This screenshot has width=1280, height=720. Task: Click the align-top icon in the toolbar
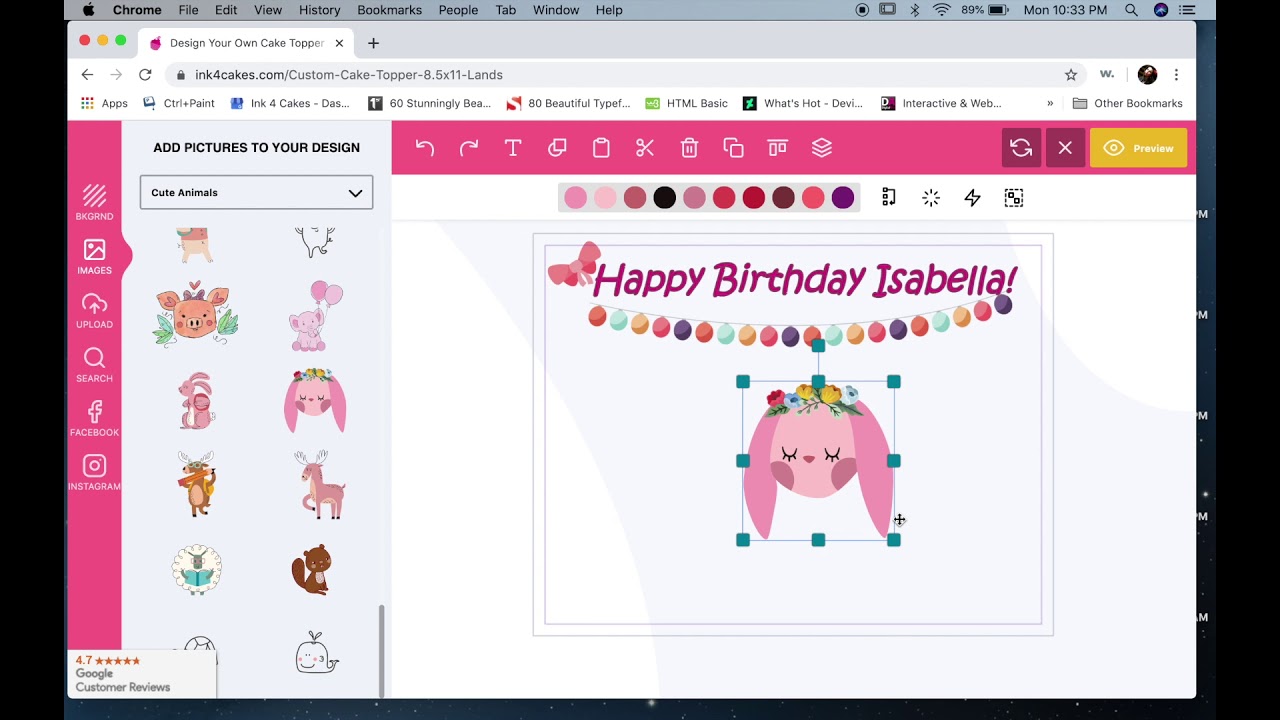777,148
